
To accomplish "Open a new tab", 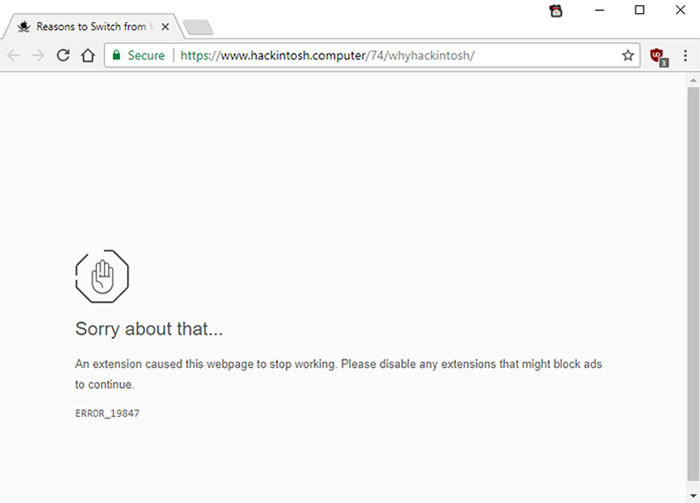I will pos(198,27).
